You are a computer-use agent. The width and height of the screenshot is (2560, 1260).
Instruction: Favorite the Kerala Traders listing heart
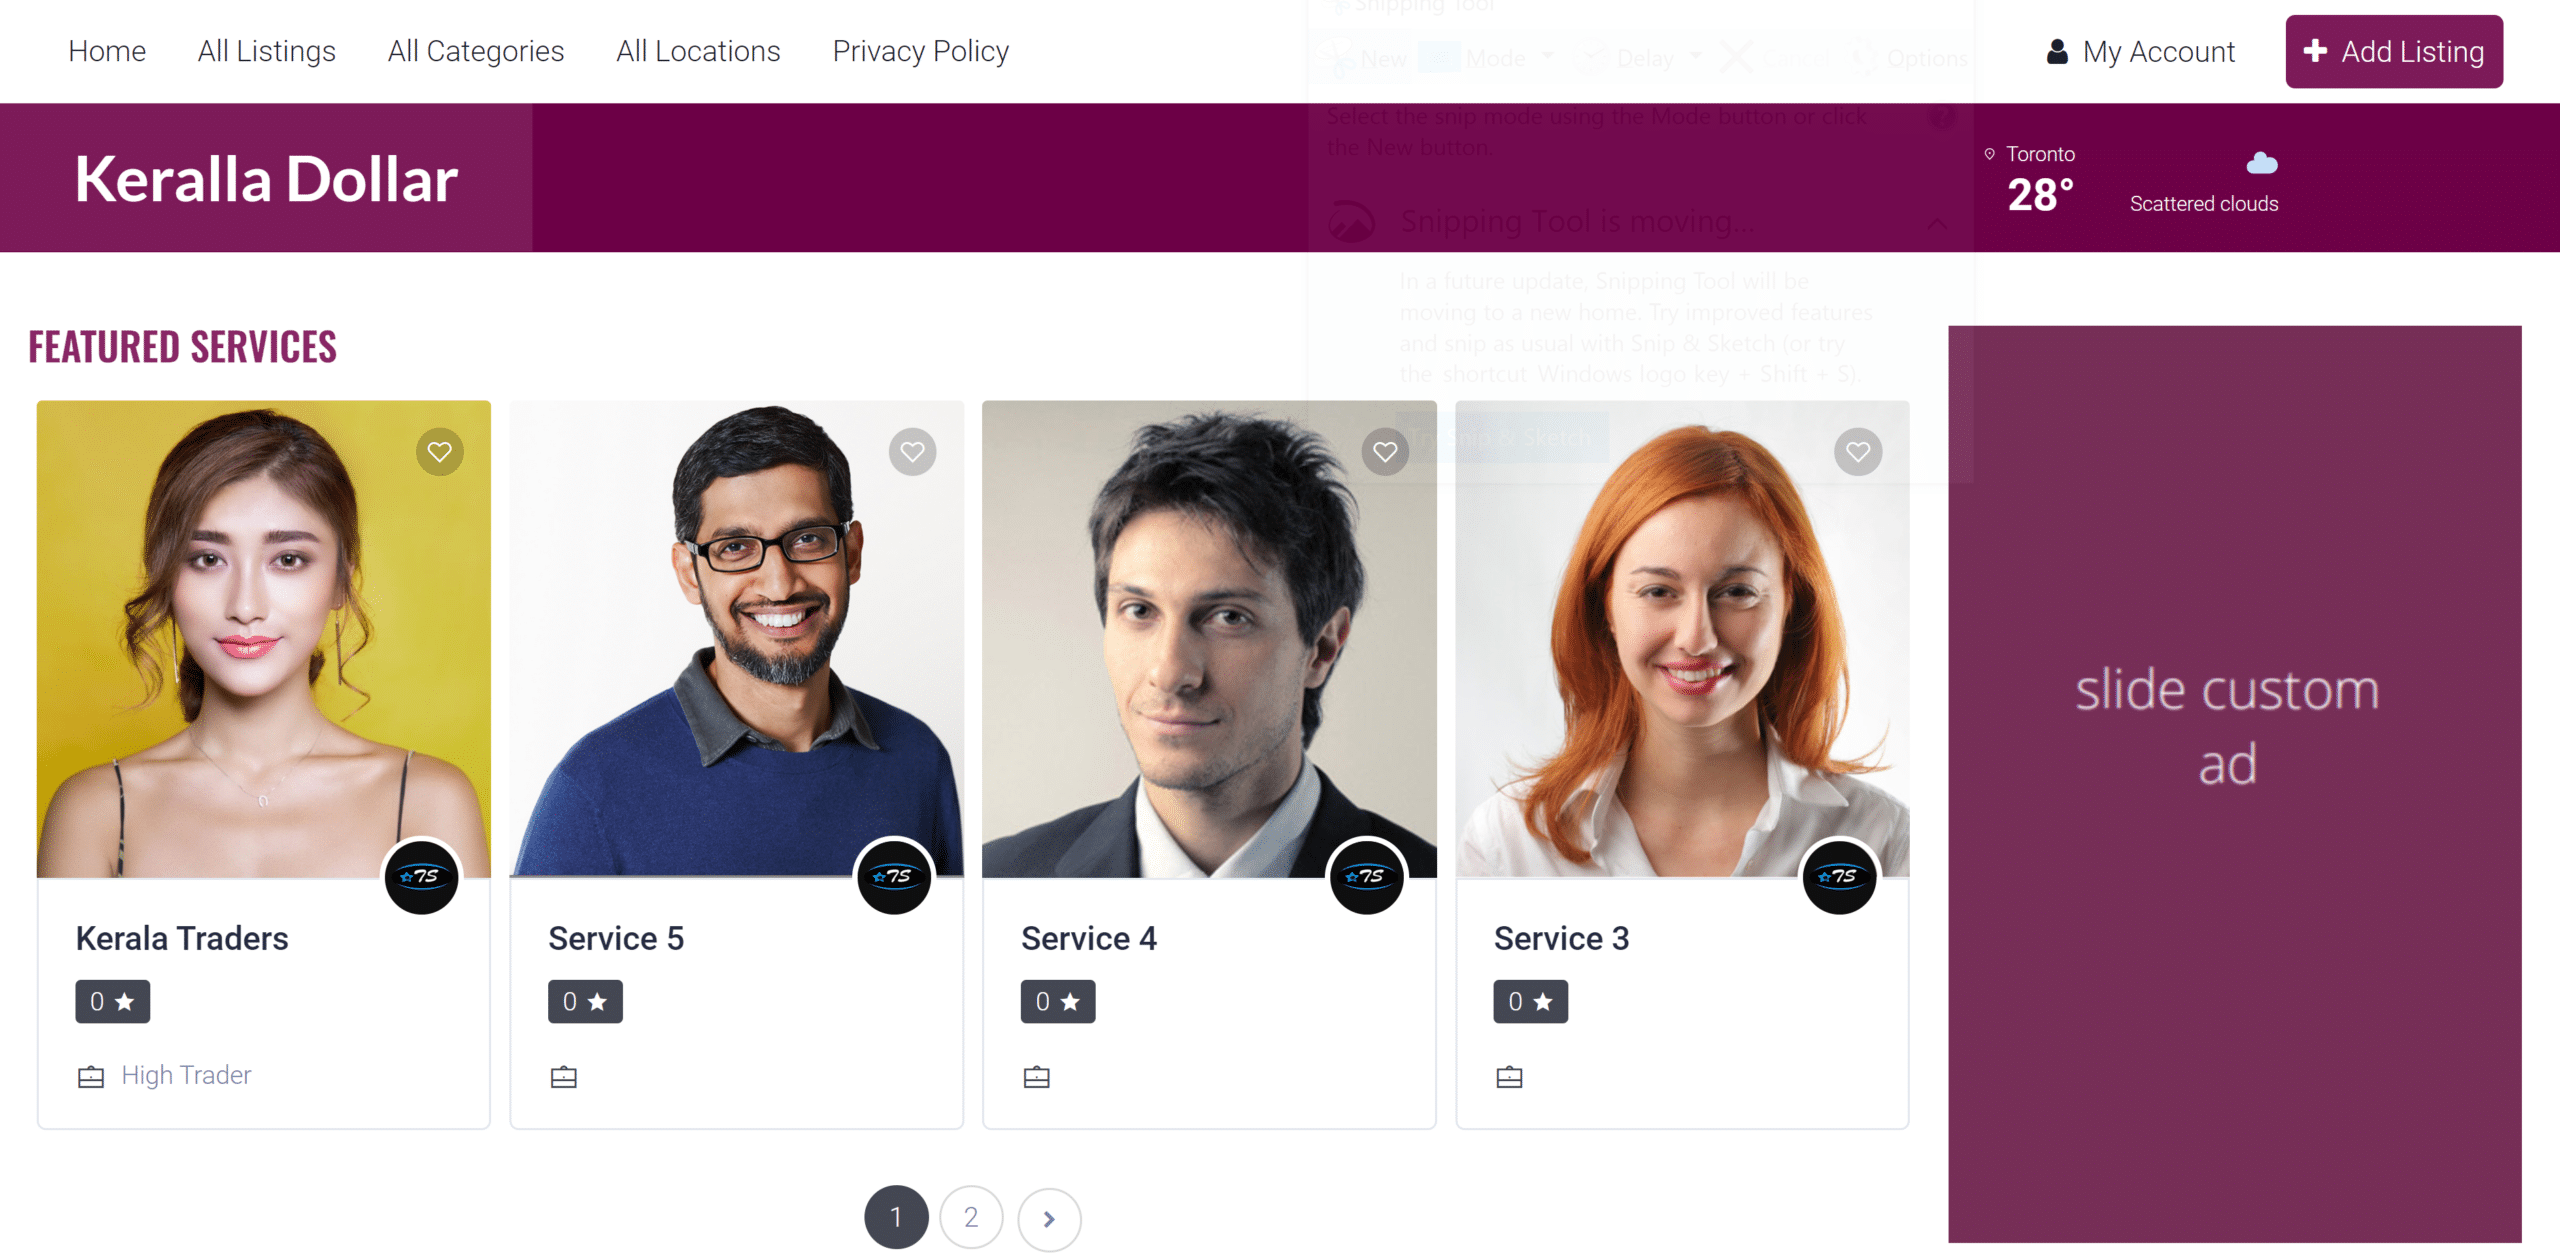(x=440, y=452)
